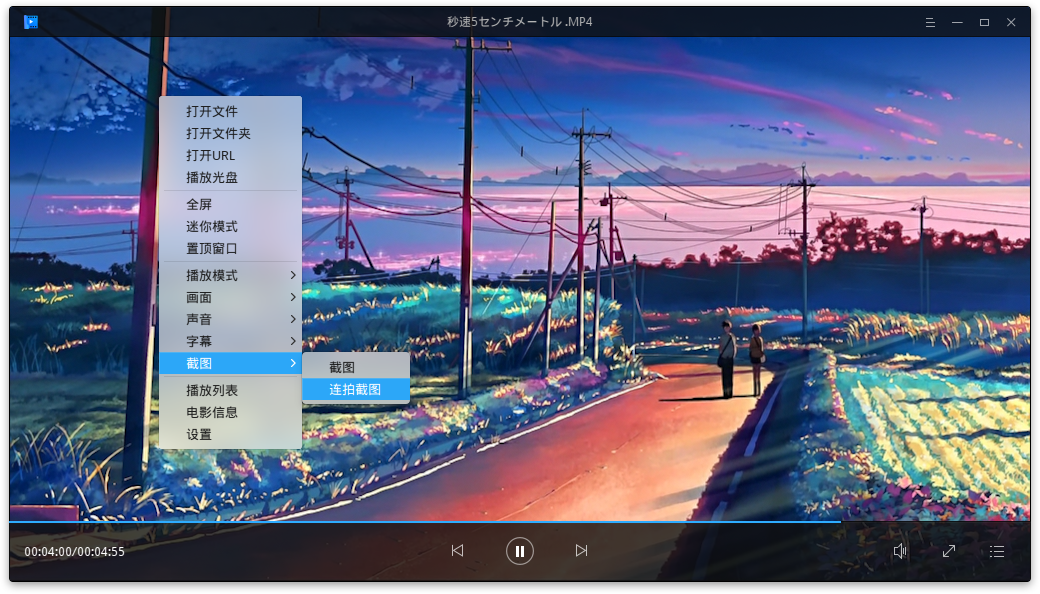Select 连拍截图 burst screenshot option

[x=356, y=389]
